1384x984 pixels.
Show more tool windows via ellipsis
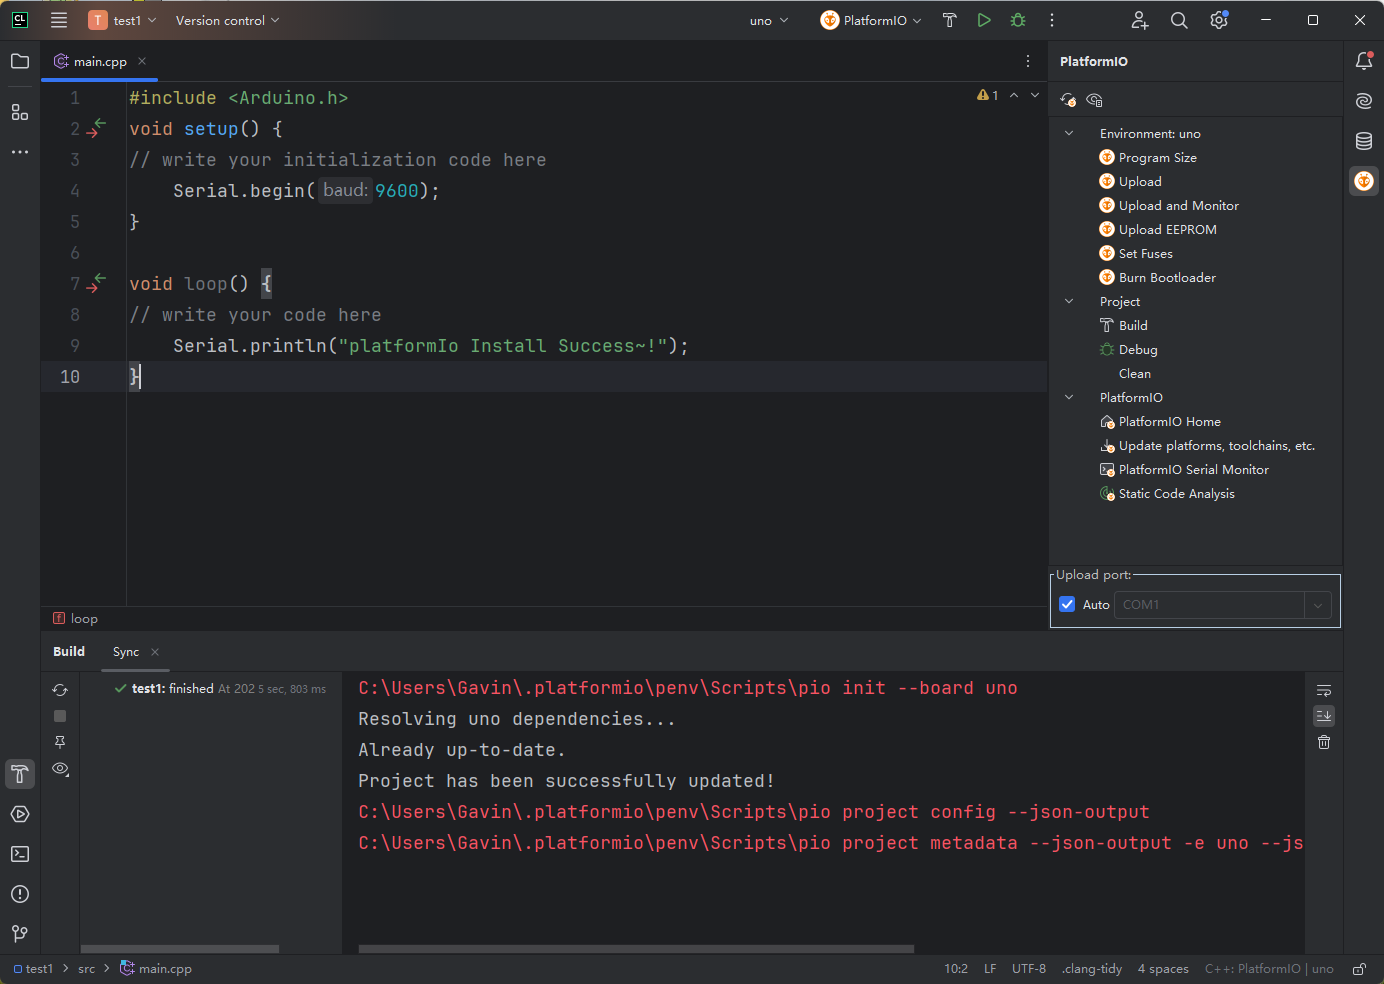click(20, 152)
